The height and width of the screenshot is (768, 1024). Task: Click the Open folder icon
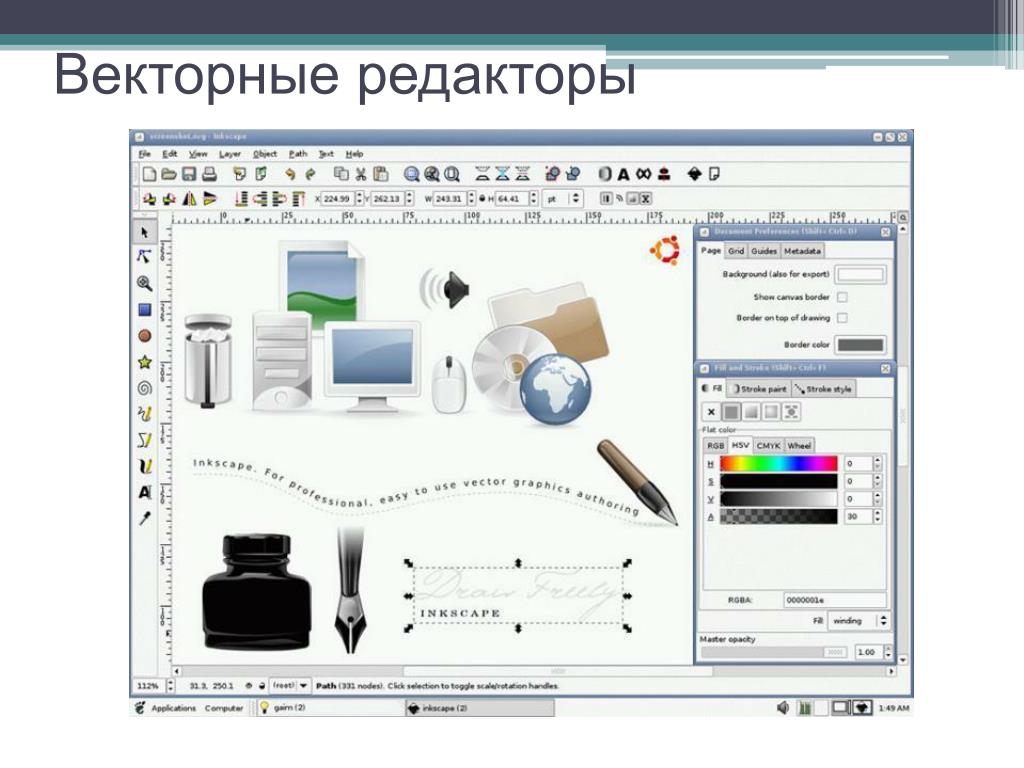[169, 174]
